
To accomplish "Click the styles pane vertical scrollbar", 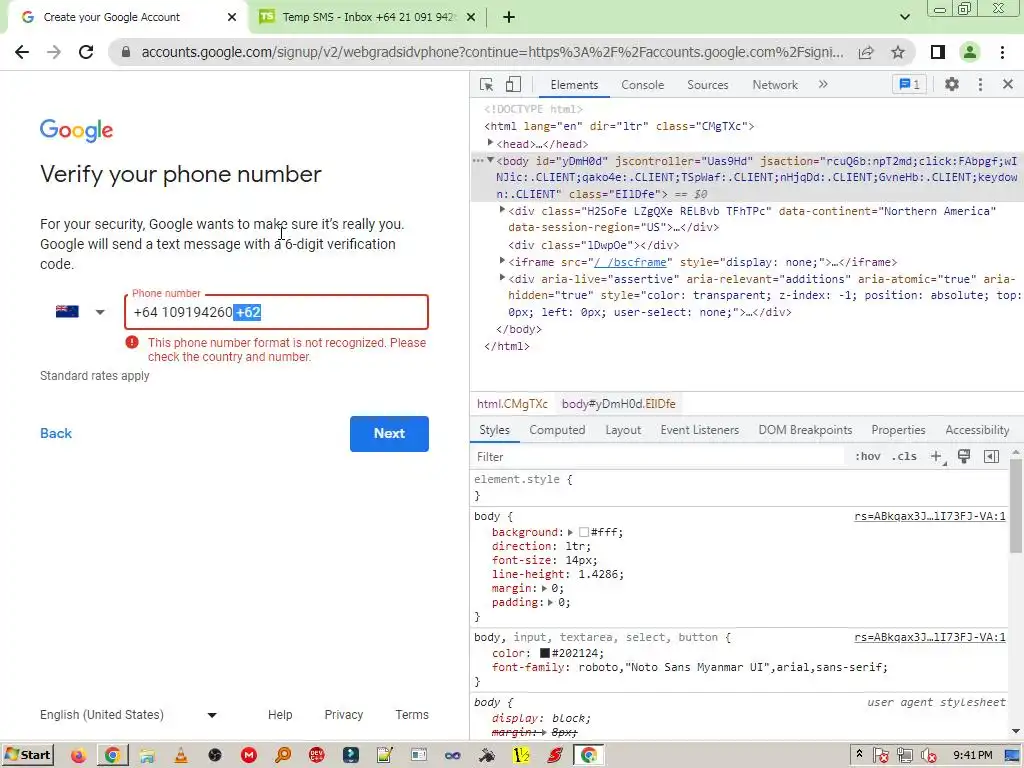I will 1016,506.
